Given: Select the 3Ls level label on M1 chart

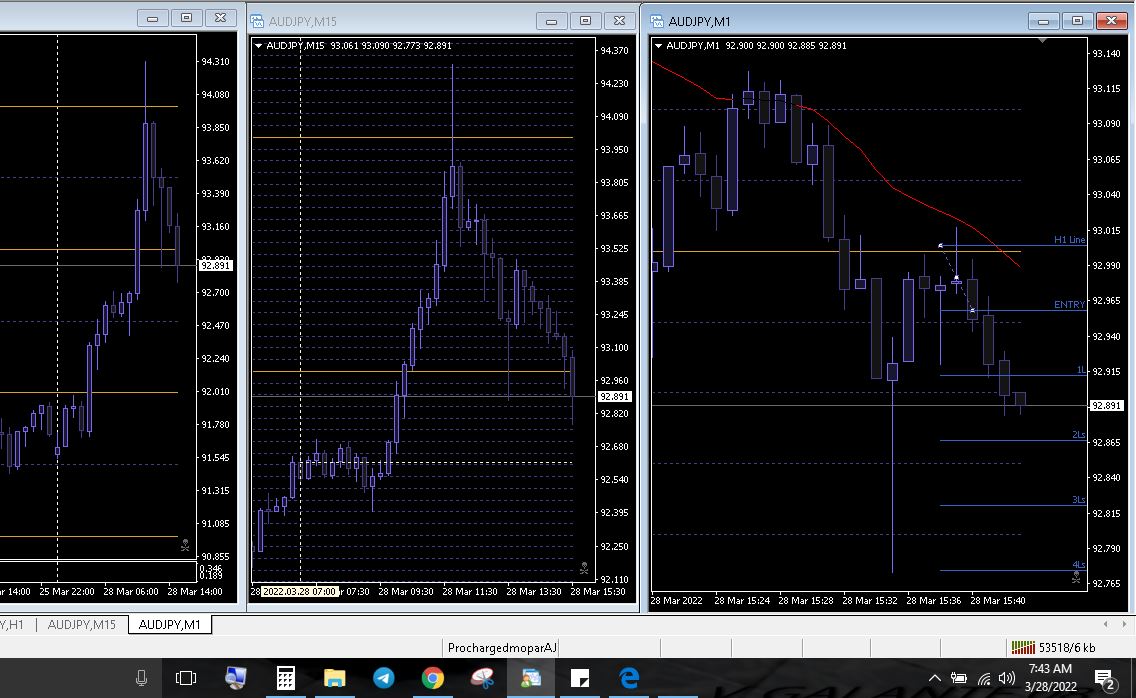Looking at the screenshot, I should 1079,500.
